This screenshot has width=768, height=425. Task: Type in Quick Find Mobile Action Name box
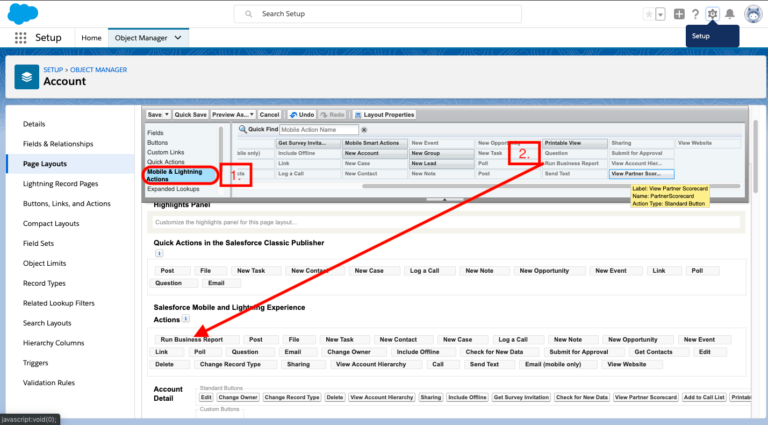pos(319,130)
